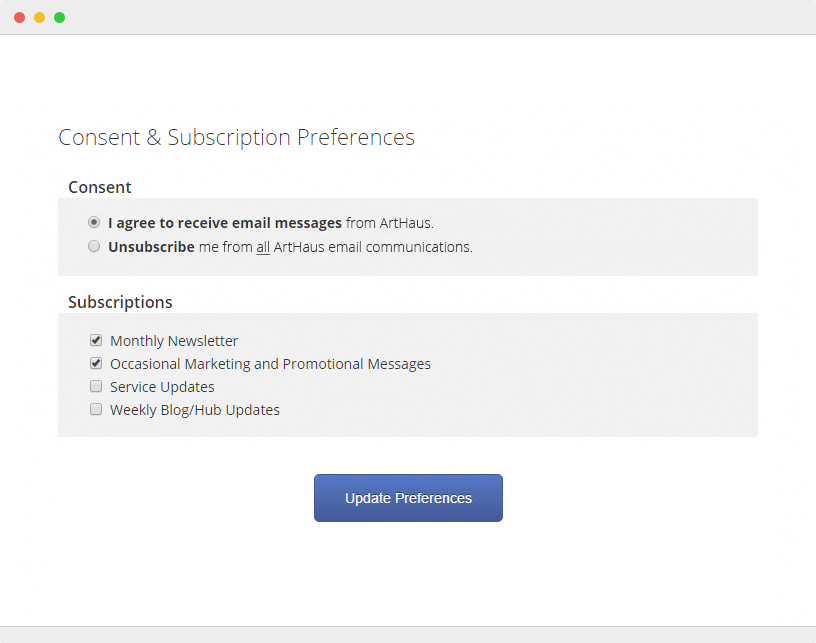This screenshot has width=816, height=643.
Task: Check the Weekly Blog/Hub Updates checkbox
Action: (96, 409)
